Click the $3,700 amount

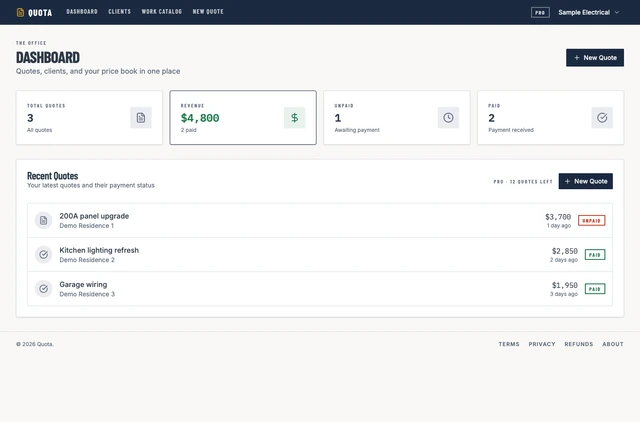(558, 217)
